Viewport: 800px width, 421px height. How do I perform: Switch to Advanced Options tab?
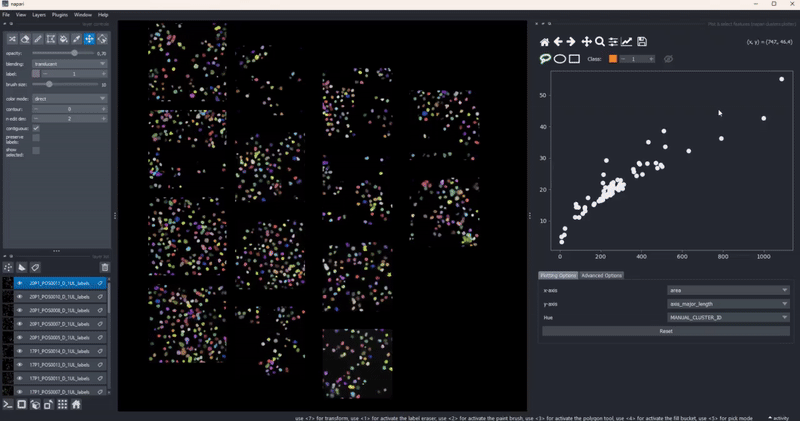coord(602,276)
